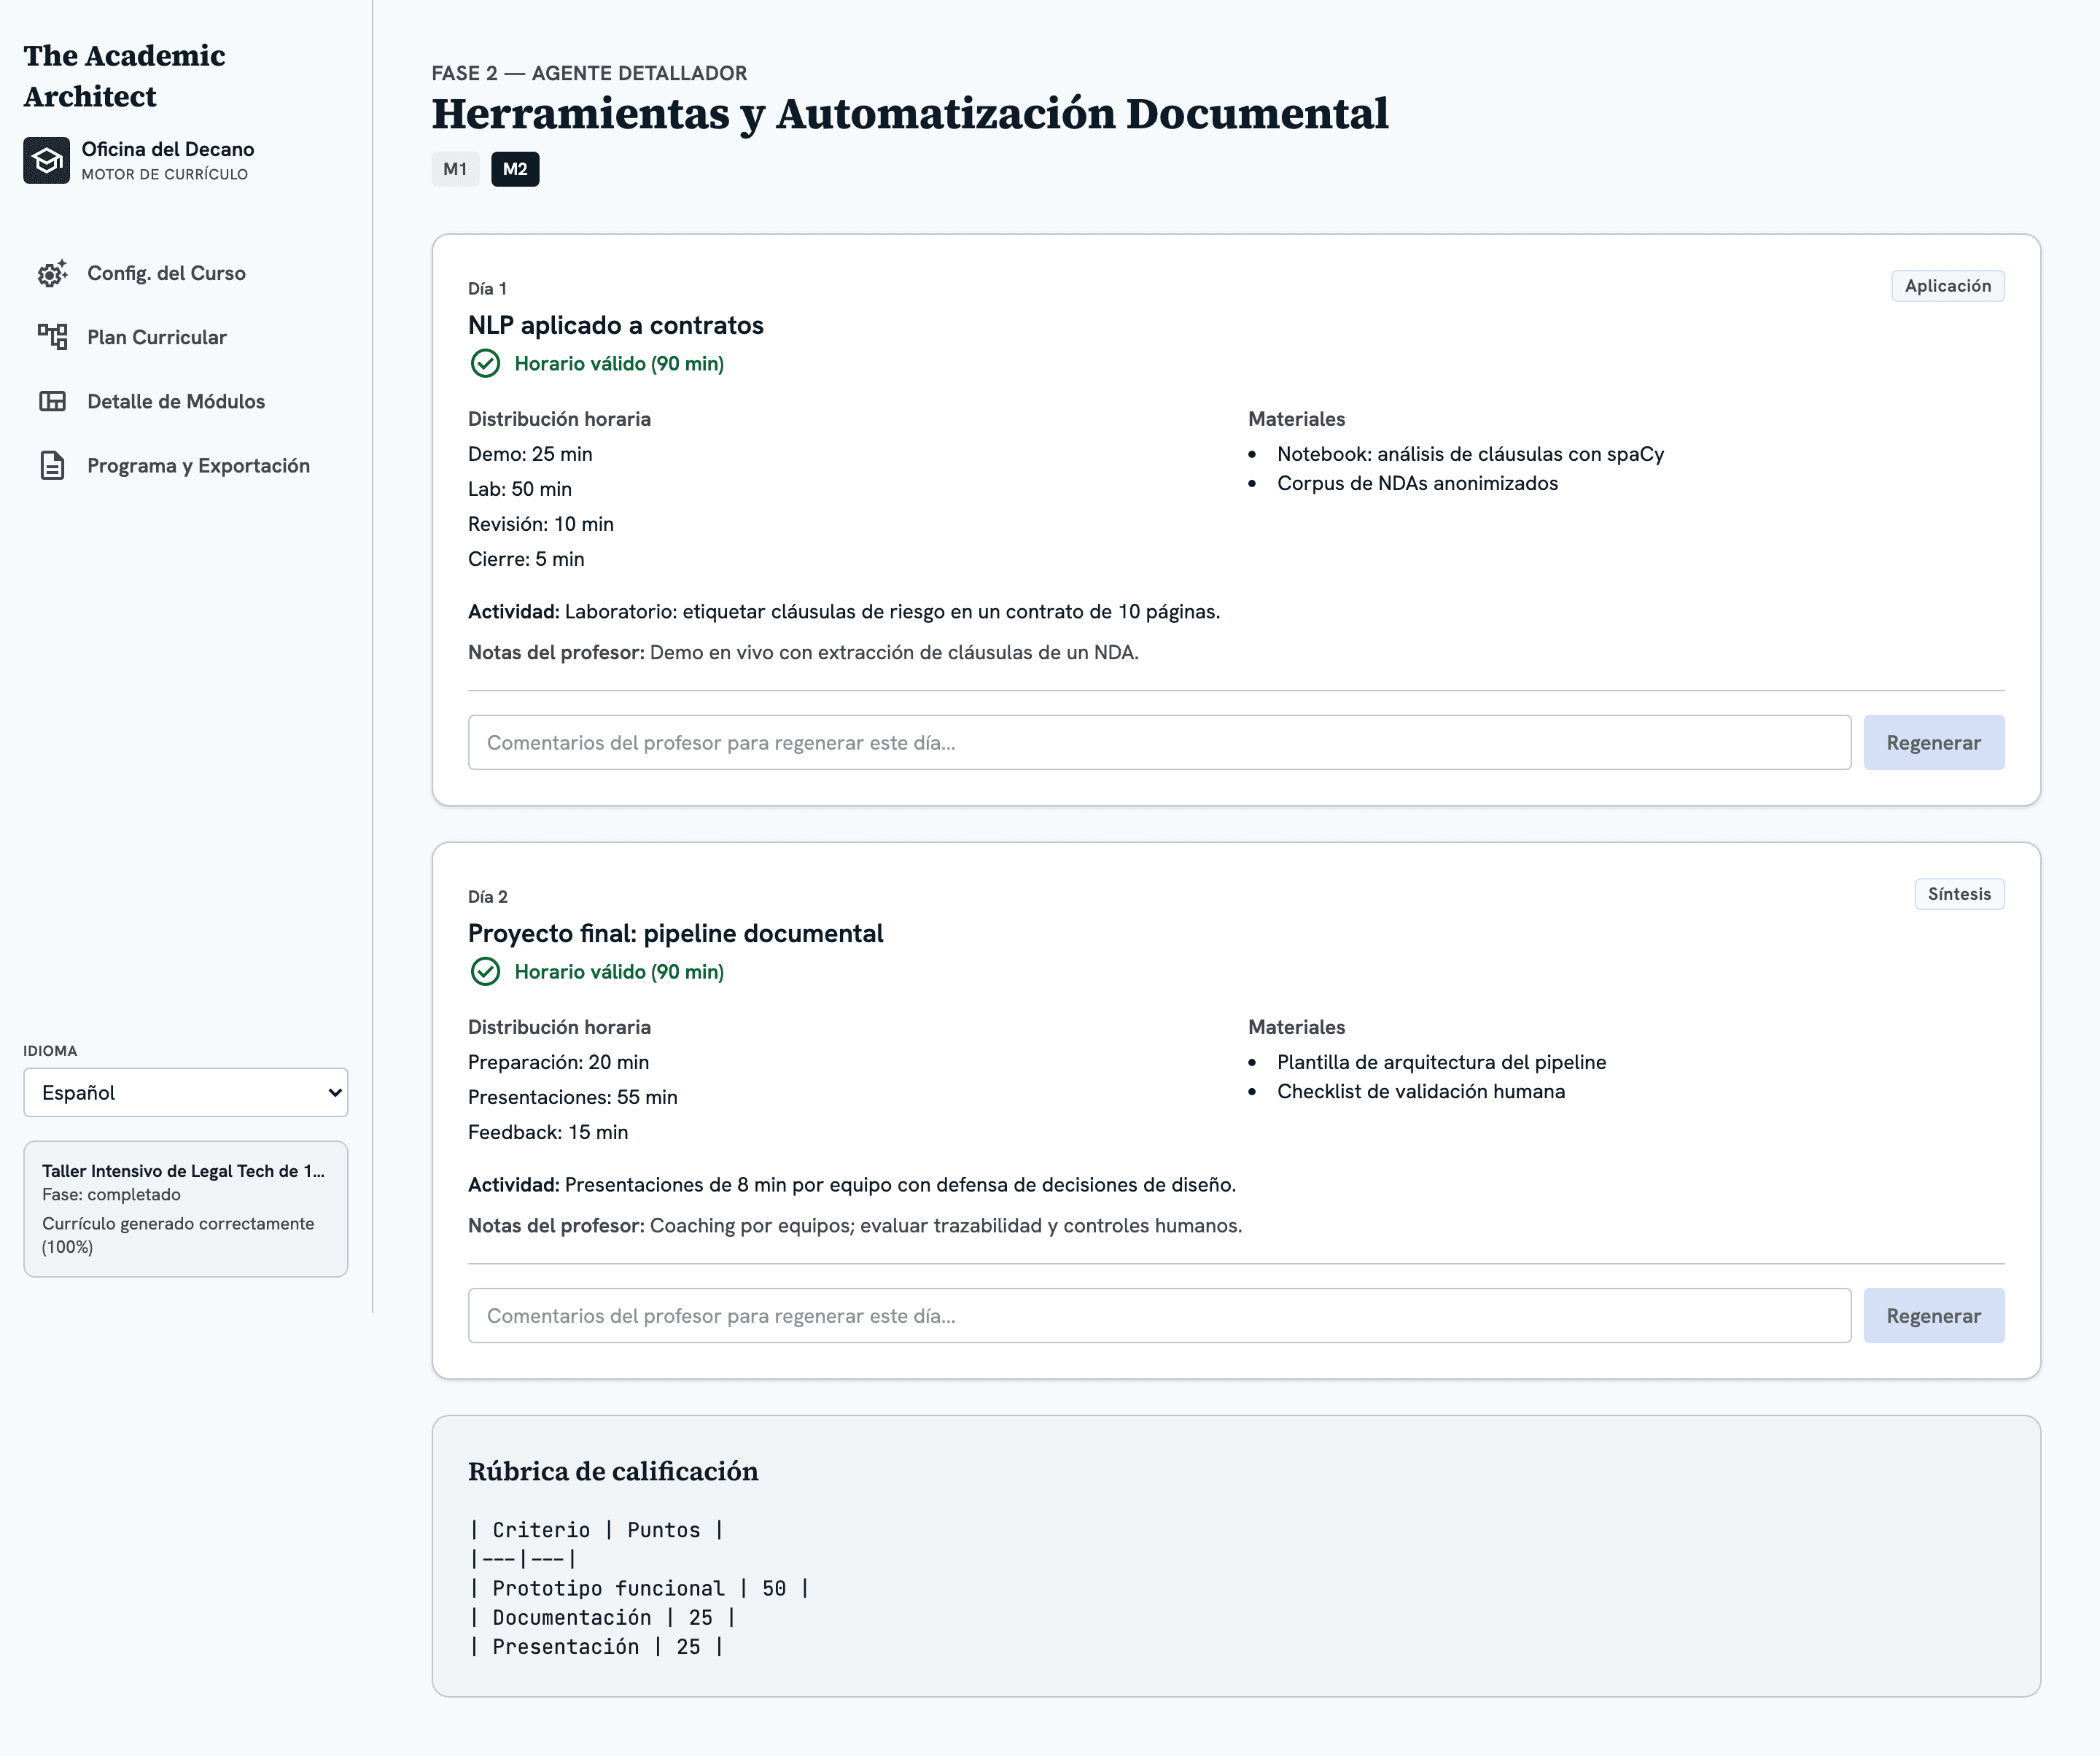Image resolution: width=2100 pixels, height=1756 pixels.
Task: Click 'Horario válido (90 min)' under Día 1
Action: click(x=619, y=363)
